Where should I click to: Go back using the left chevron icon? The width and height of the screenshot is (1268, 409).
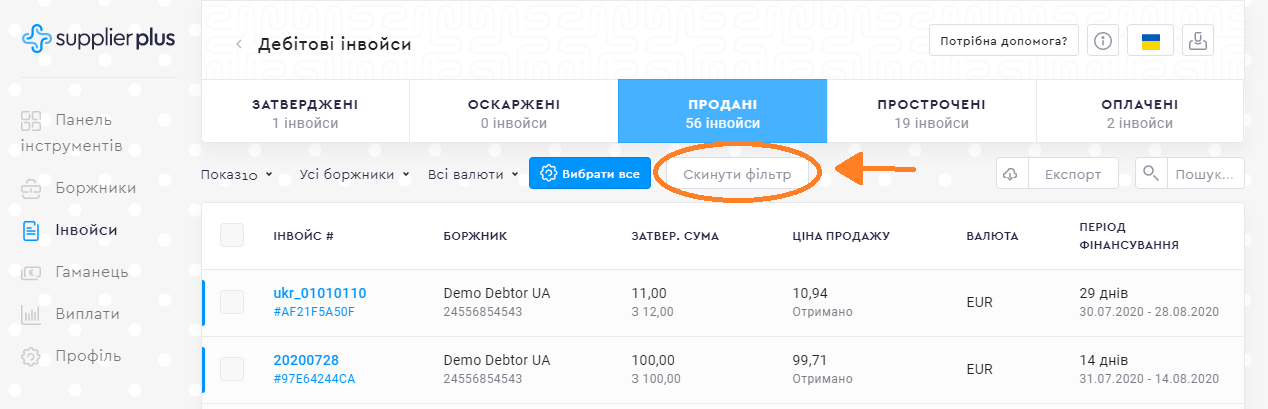pyautogui.click(x=239, y=44)
